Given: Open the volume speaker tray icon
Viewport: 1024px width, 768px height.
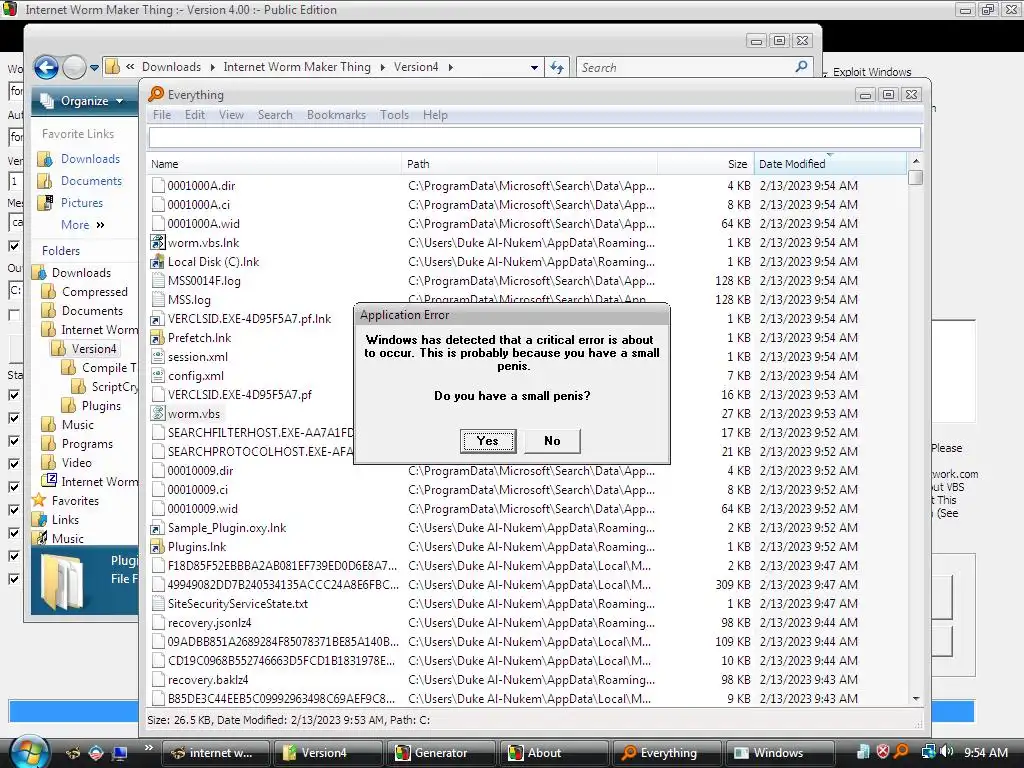Looking at the screenshot, I should [x=947, y=752].
